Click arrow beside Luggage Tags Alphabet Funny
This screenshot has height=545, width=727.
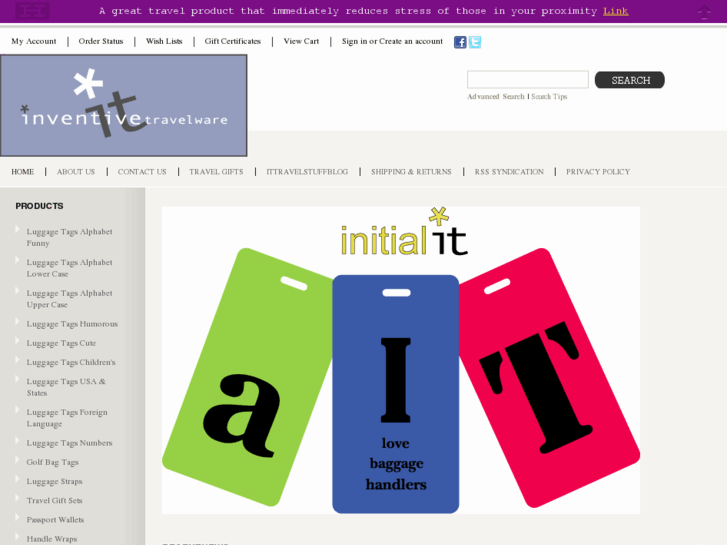pyautogui.click(x=17, y=229)
